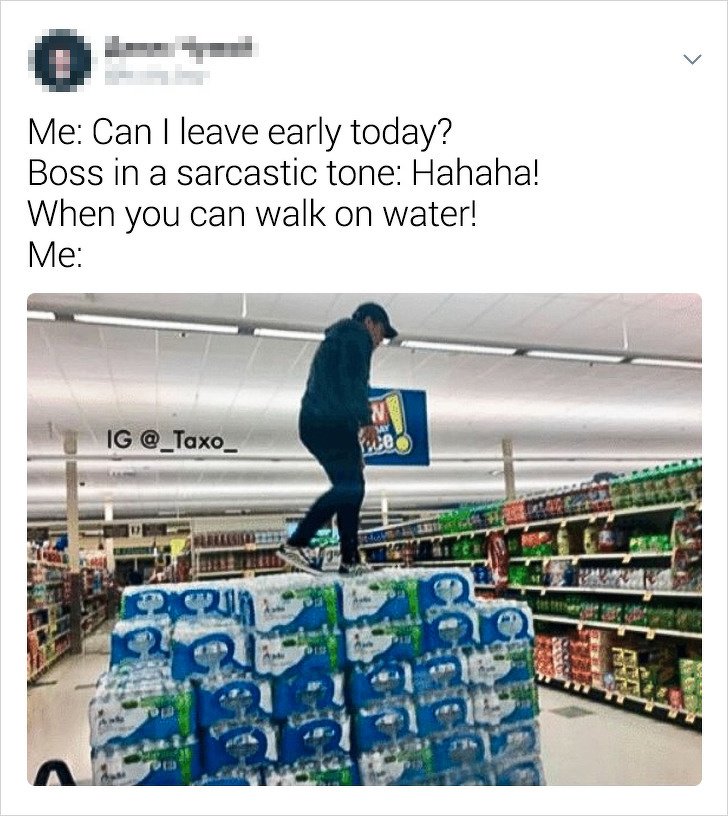Click the man's sneakers on the water
Screen dimensions: 728x816
point(321,561)
